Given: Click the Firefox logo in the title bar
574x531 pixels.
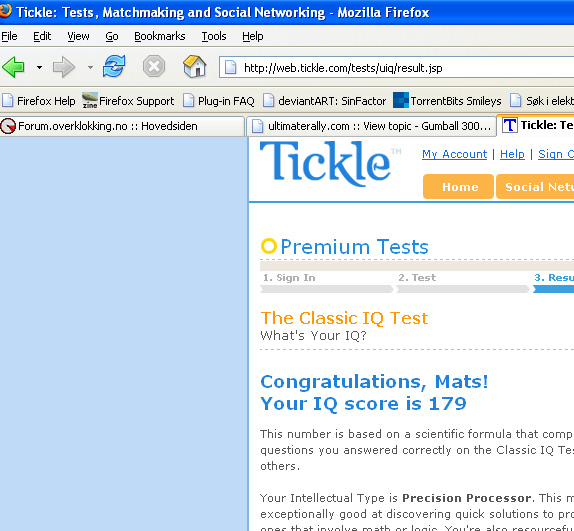Looking at the screenshot, I should pyautogui.click(x=5, y=10).
